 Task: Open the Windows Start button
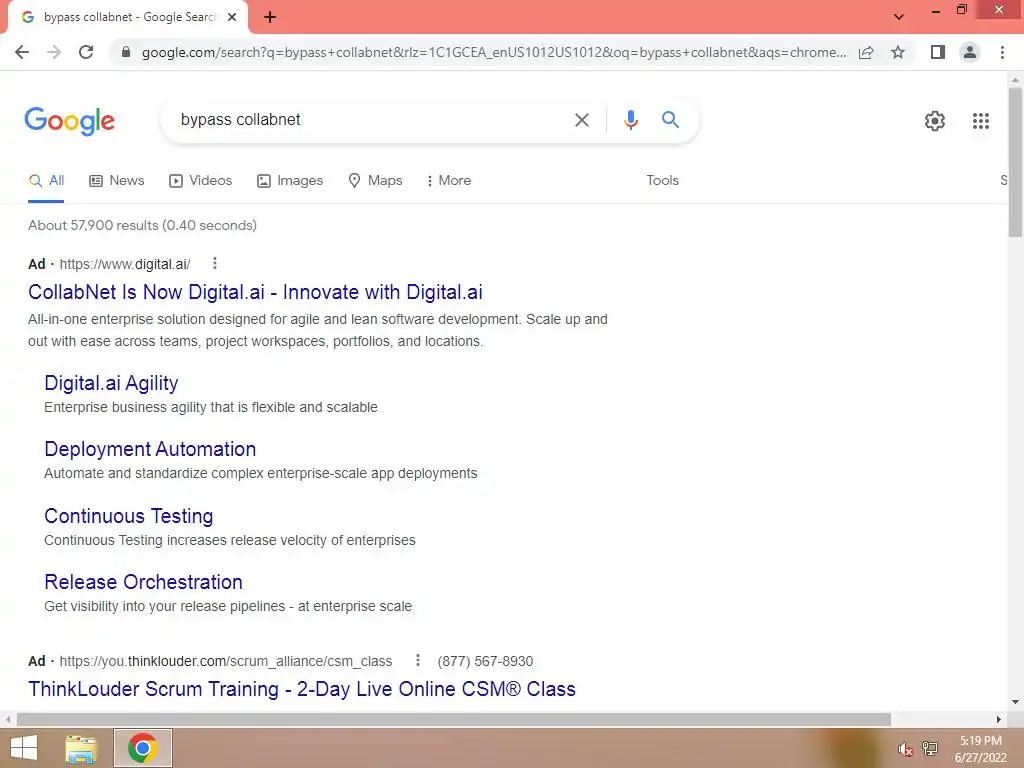[x=24, y=748]
